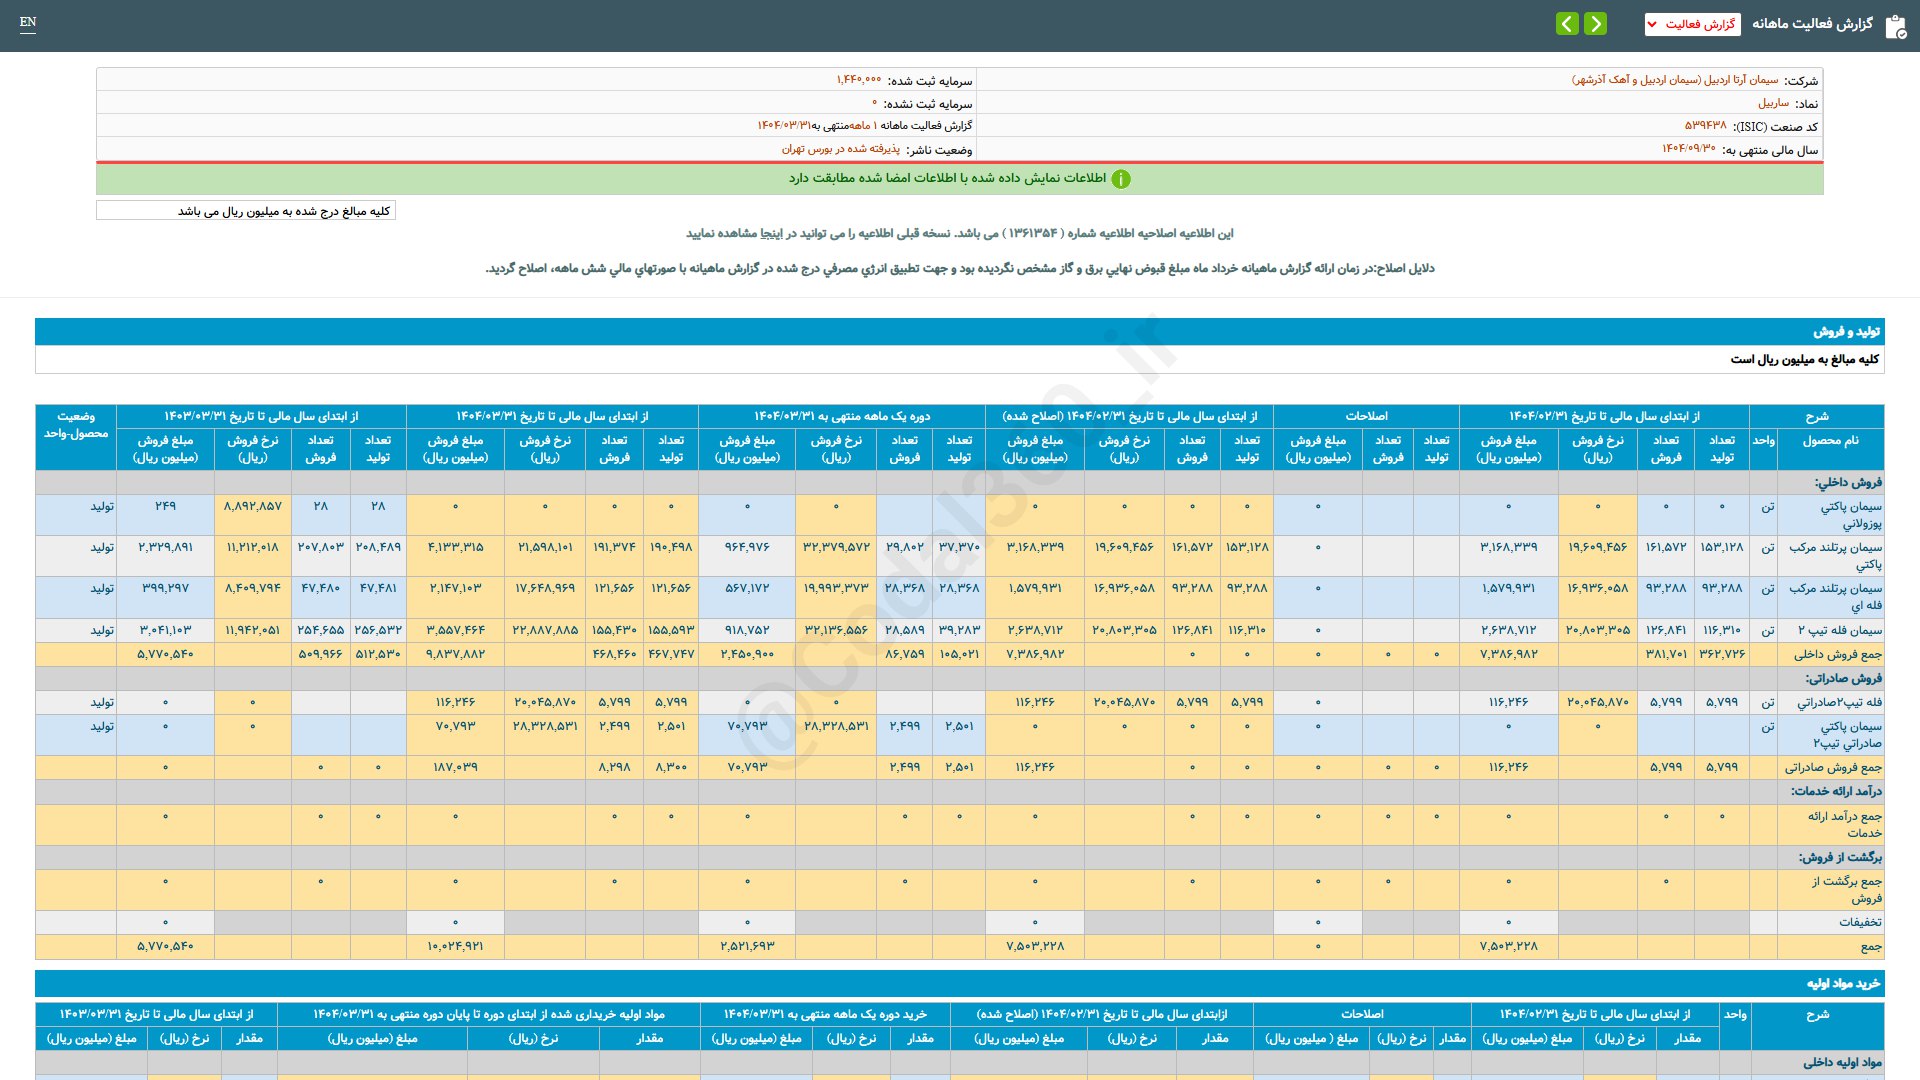Click cell value ۲,۴۵۰,۹۰۰
Screen dimensions: 1920x1080
tap(747, 654)
